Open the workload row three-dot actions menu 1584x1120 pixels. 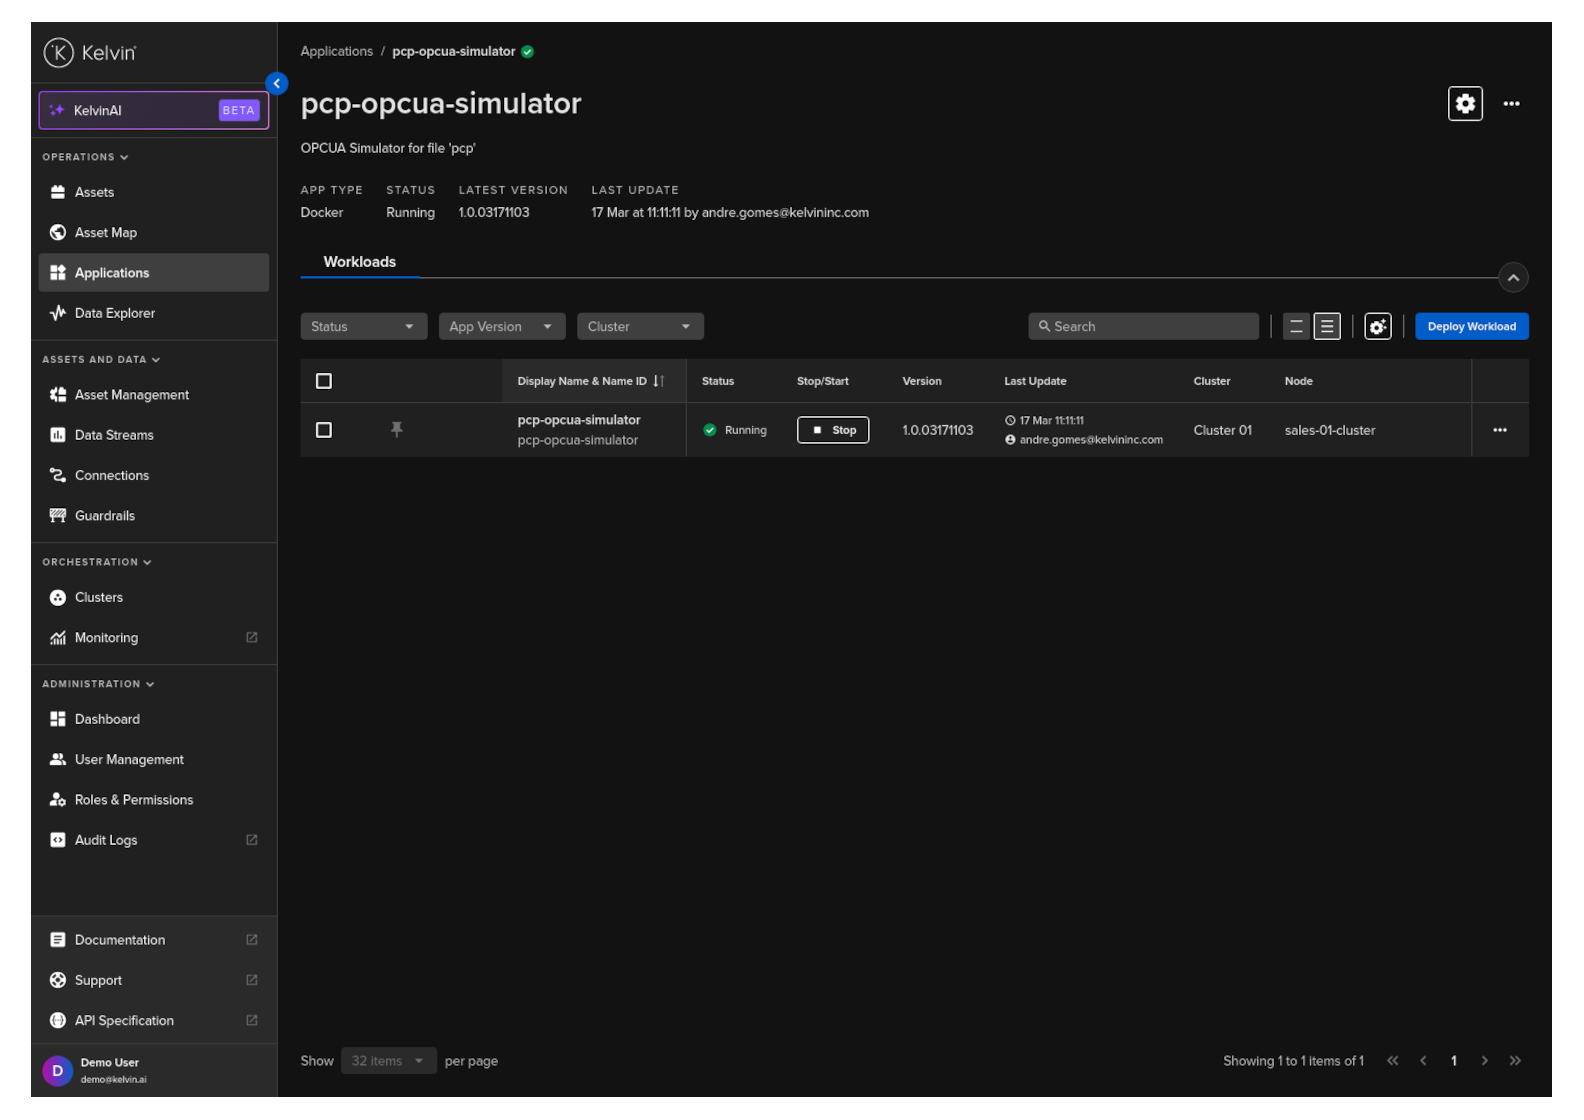click(x=1499, y=430)
